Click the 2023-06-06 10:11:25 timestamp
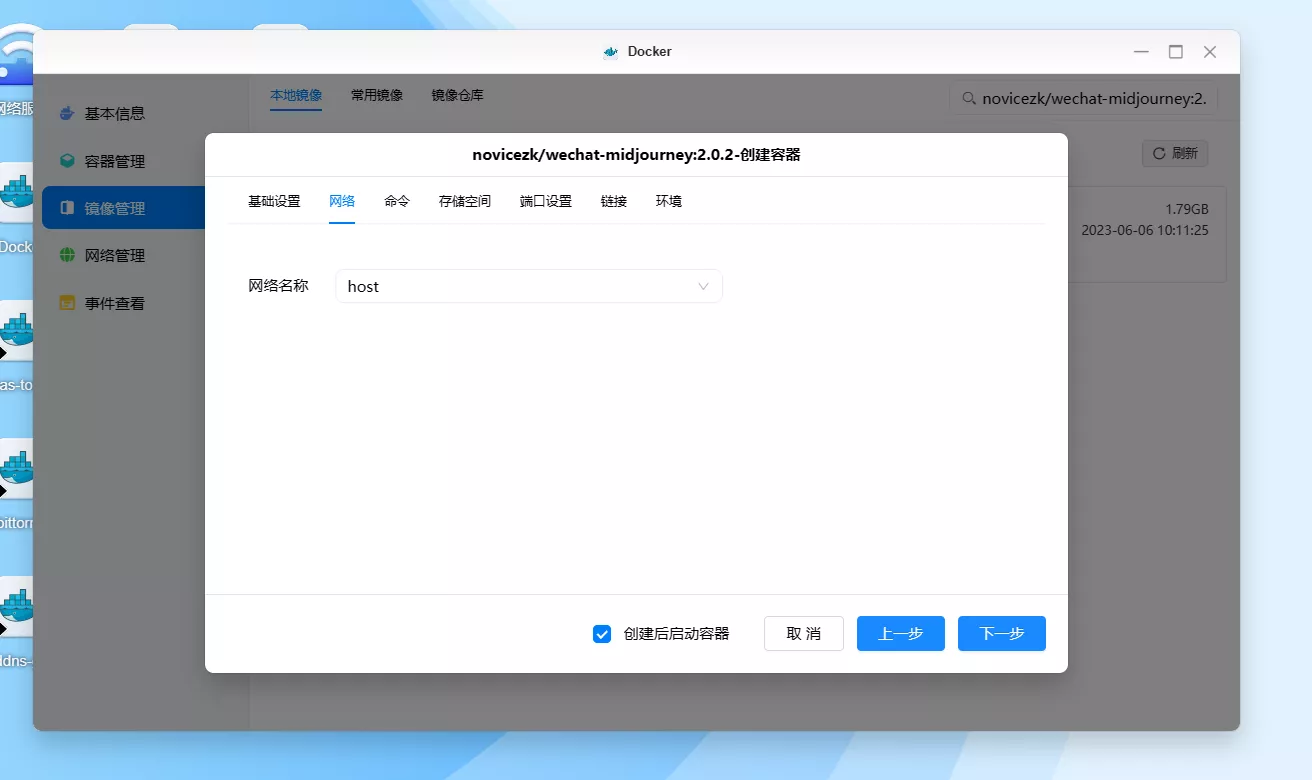This screenshot has width=1312, height=780. coord(1145,230)
